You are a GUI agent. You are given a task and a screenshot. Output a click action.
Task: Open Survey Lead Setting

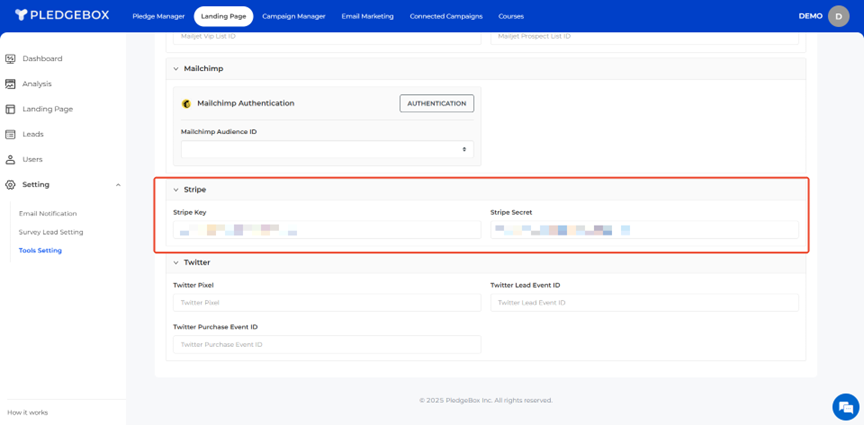tap(51, 232)
